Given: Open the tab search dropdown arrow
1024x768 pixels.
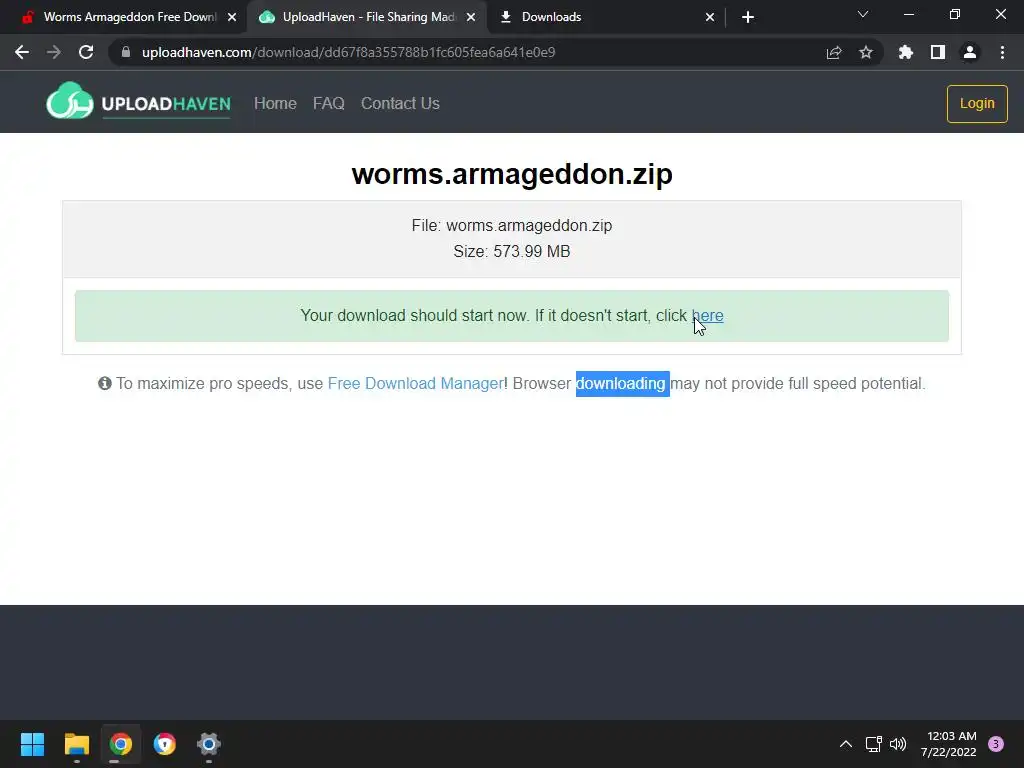Looking at the screenshot, I should coord(863,14).
